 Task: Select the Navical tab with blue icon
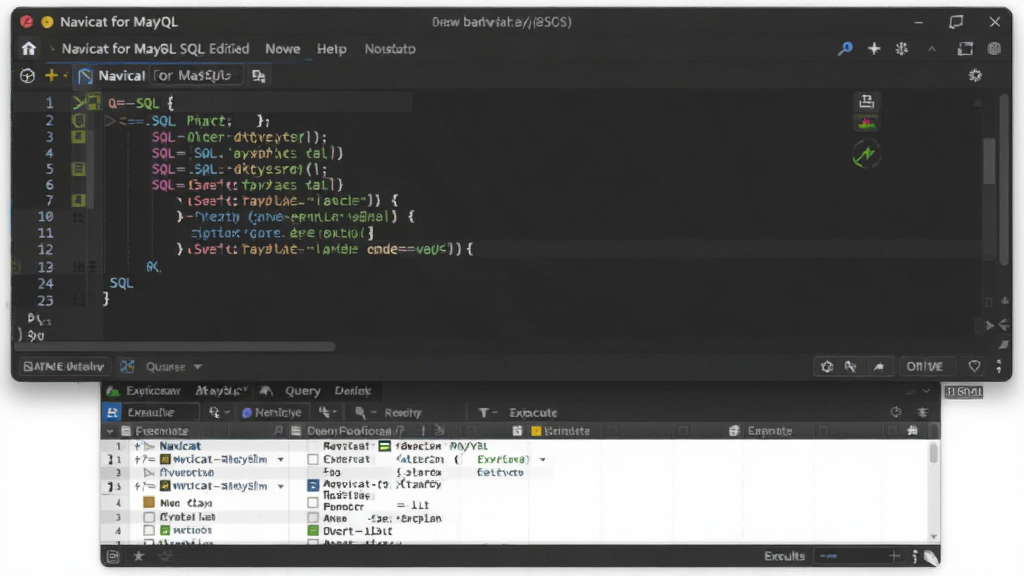112,76
